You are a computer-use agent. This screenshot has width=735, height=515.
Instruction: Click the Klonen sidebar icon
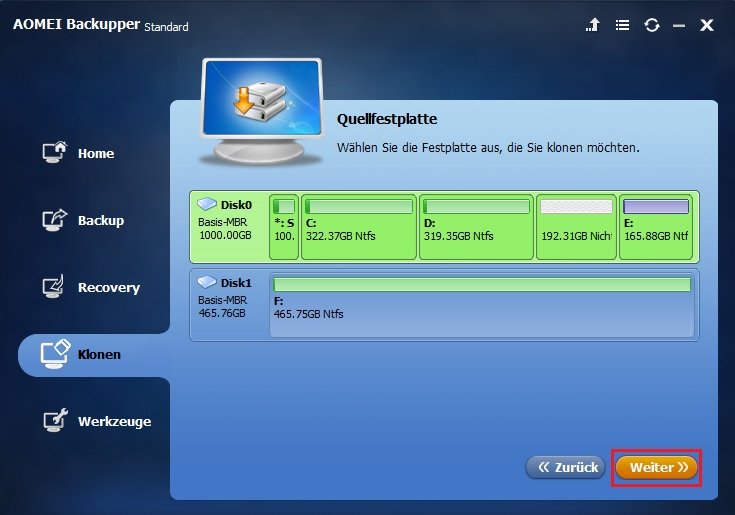coord(55,354)
